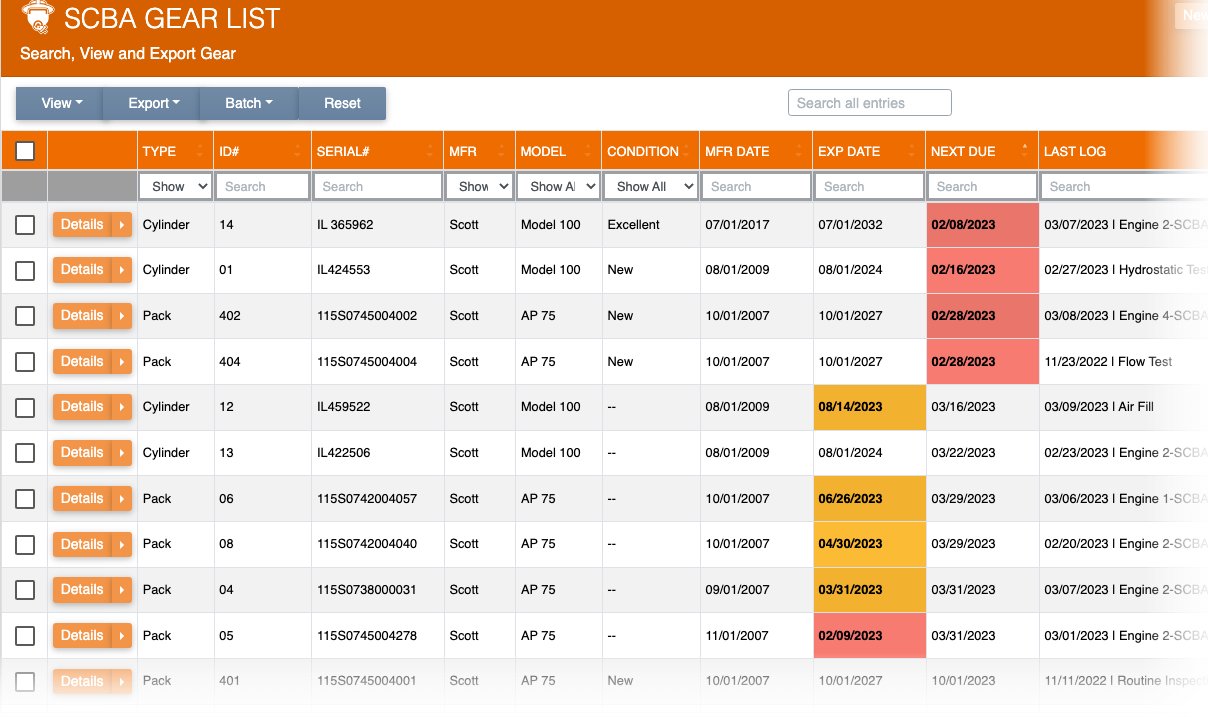
Task: Check the box for Cylinder ID 12
Action: click(25, 407)
